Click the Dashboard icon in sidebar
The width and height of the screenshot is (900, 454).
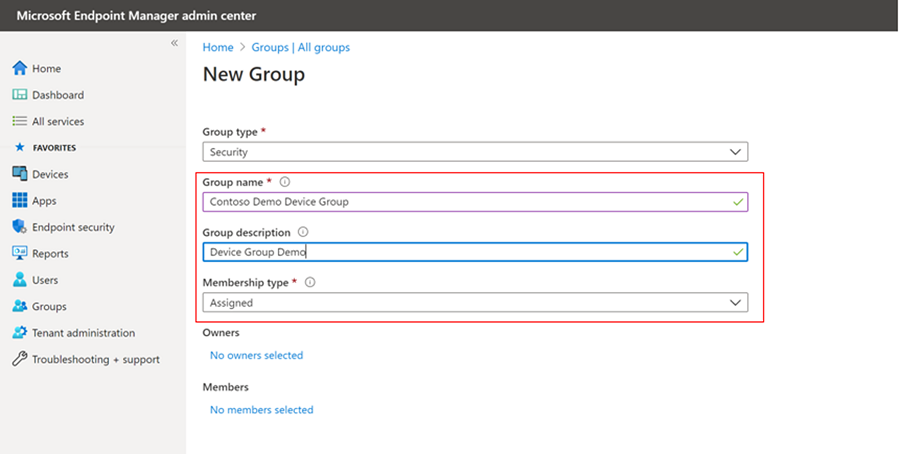coord(20,95)
